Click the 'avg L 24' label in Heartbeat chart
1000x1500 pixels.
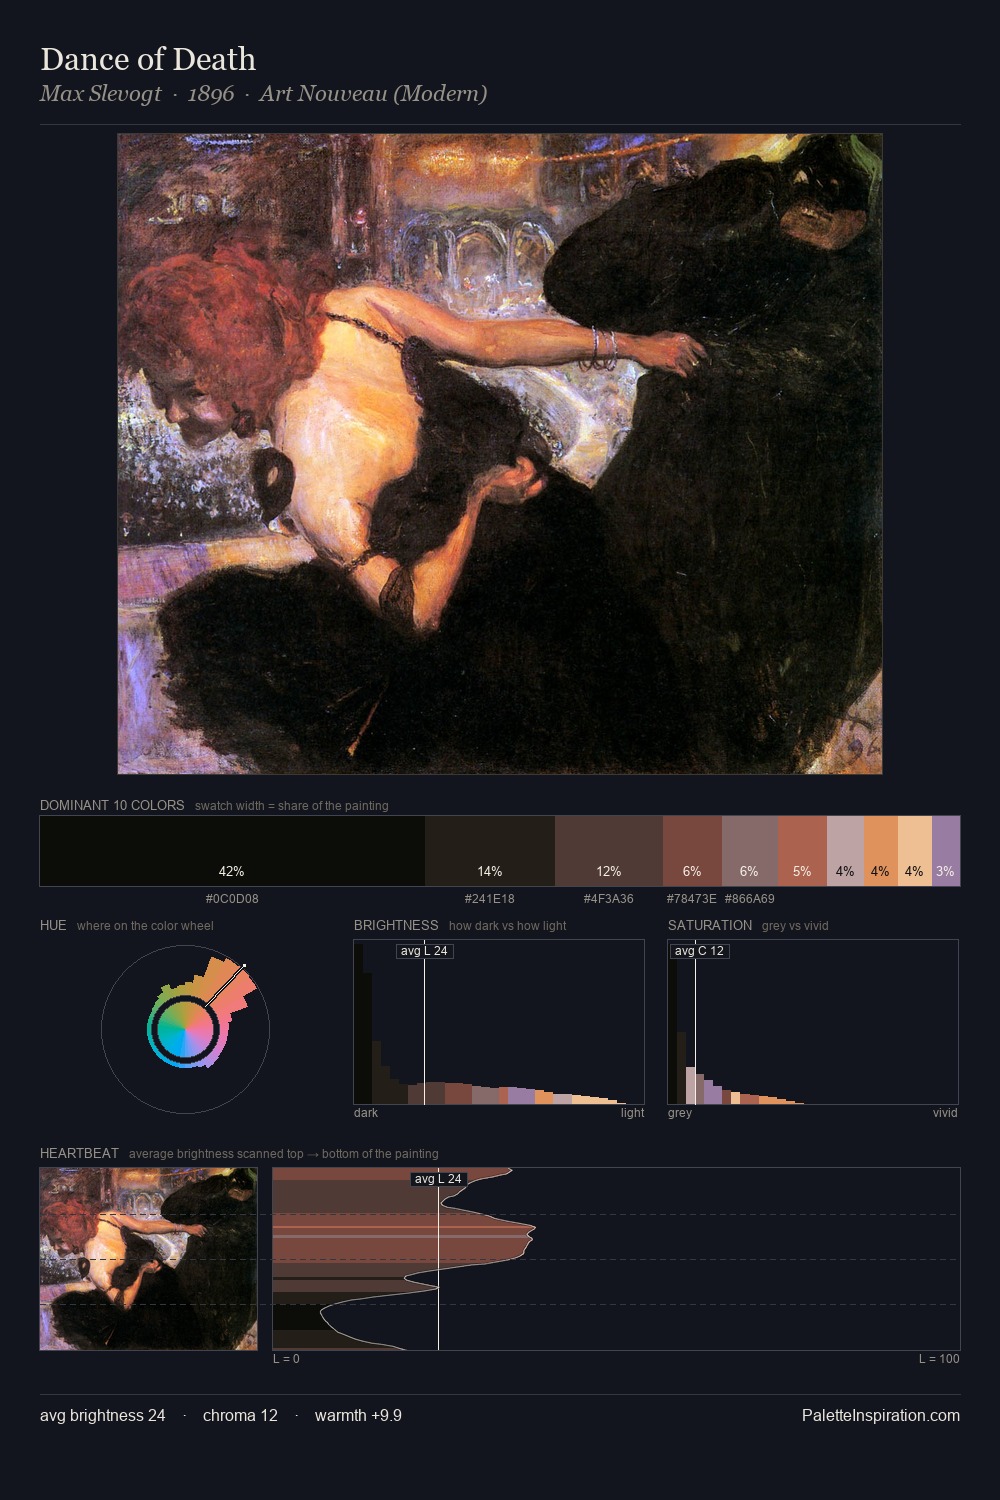click(438, 1179)
